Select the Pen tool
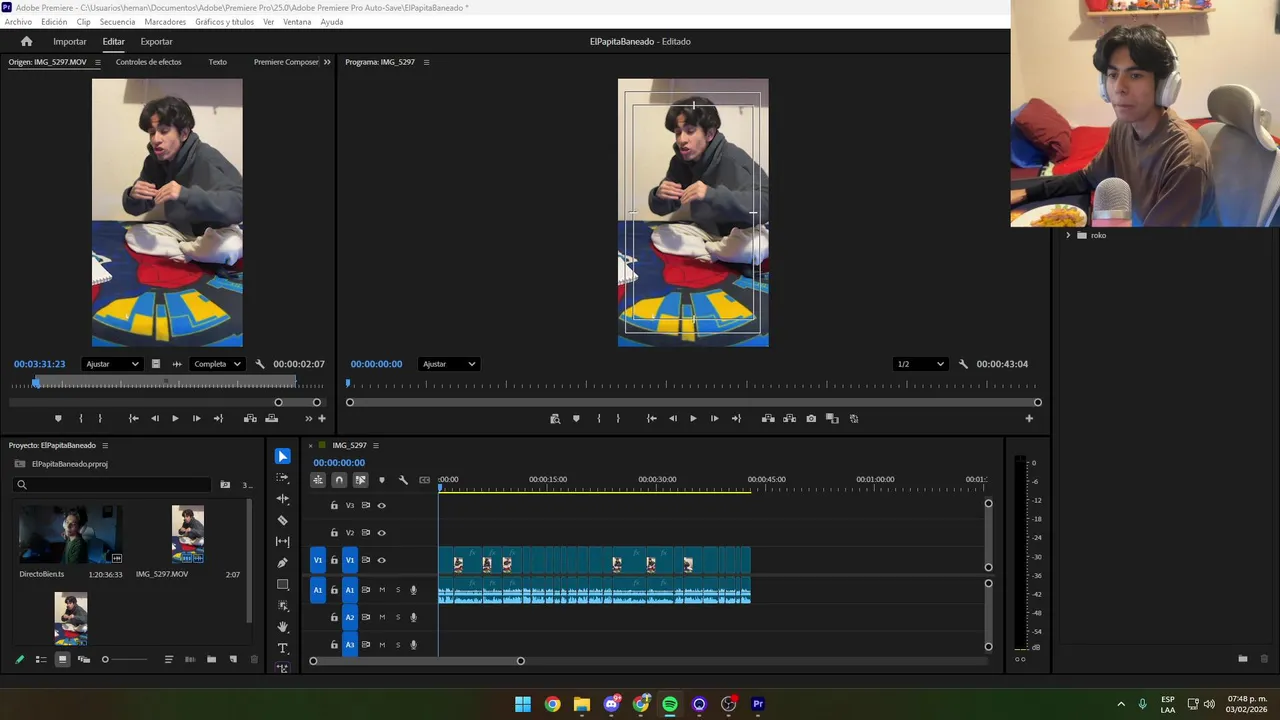 coord(283,563)
